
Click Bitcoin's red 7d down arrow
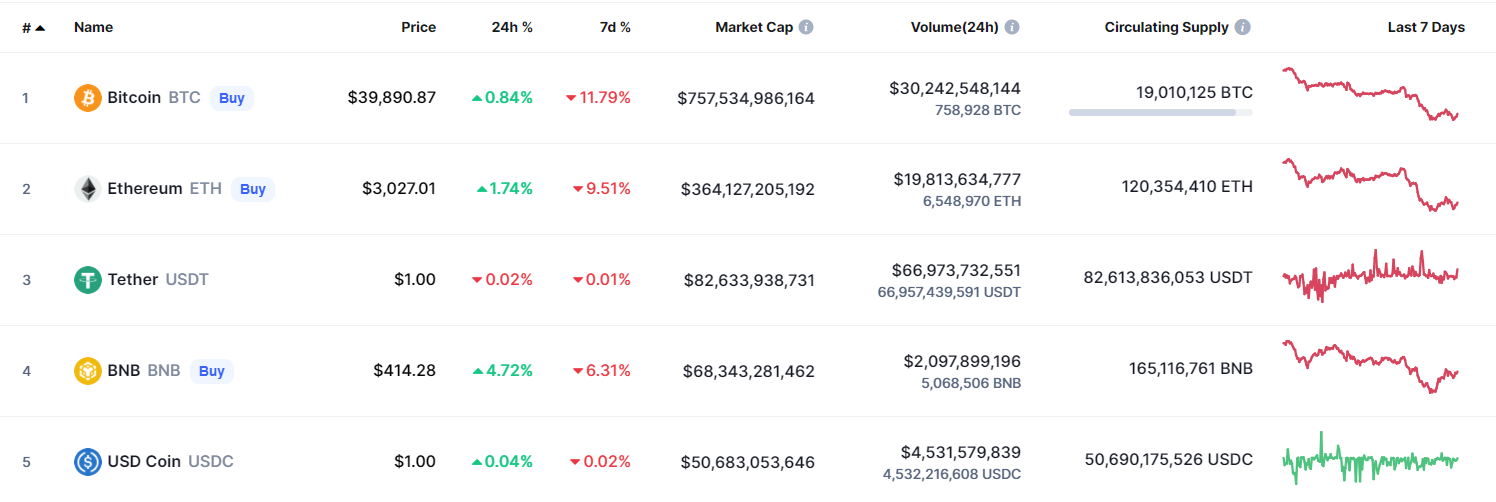[571, 98]
